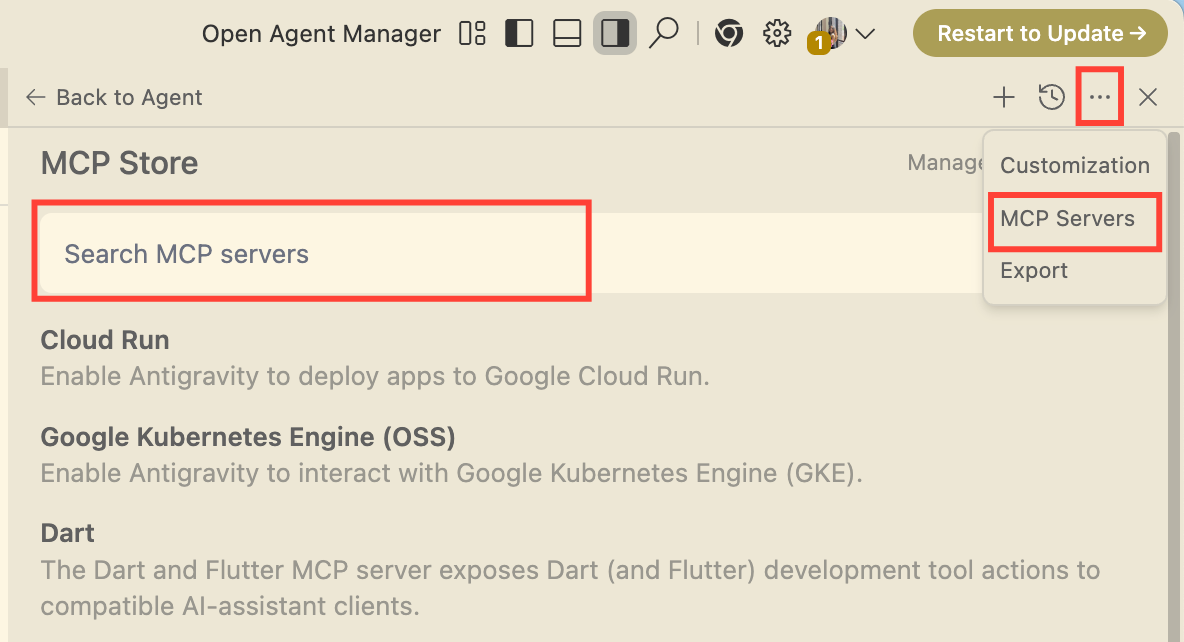The image size is (1184, 642).
Task: Open the search magnifier icon
Action: (664, 33)
